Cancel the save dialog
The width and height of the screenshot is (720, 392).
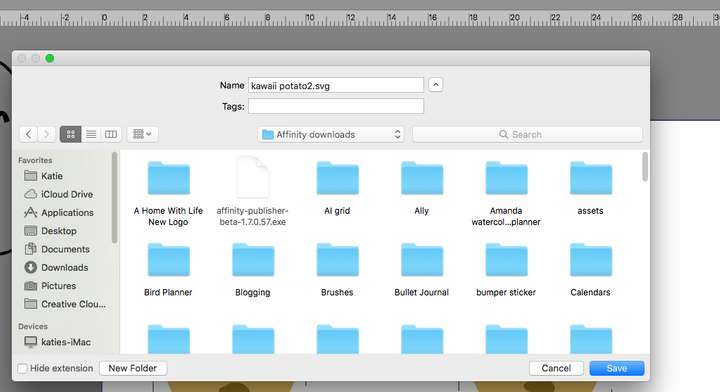click(556, 368)
